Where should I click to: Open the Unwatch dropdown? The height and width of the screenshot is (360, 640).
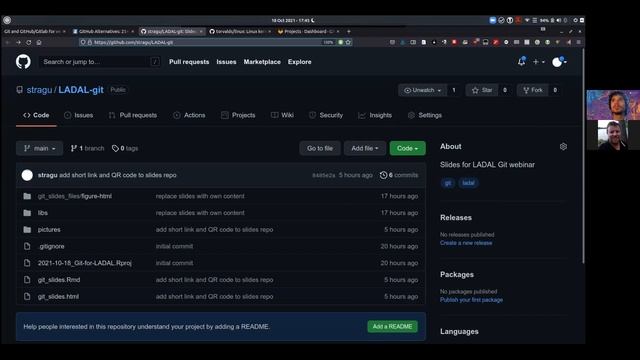[x=422, y=90]
